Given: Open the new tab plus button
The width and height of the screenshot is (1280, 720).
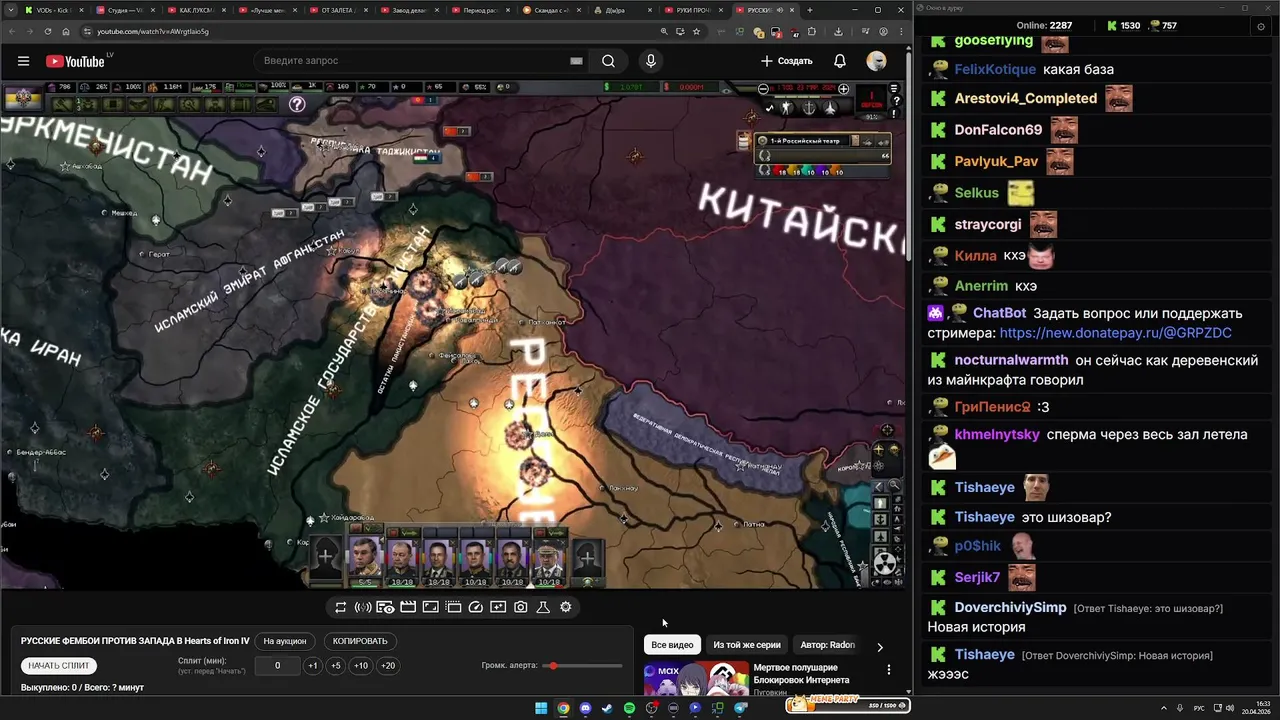Looking at the screenshot, I should pos(810,10).
